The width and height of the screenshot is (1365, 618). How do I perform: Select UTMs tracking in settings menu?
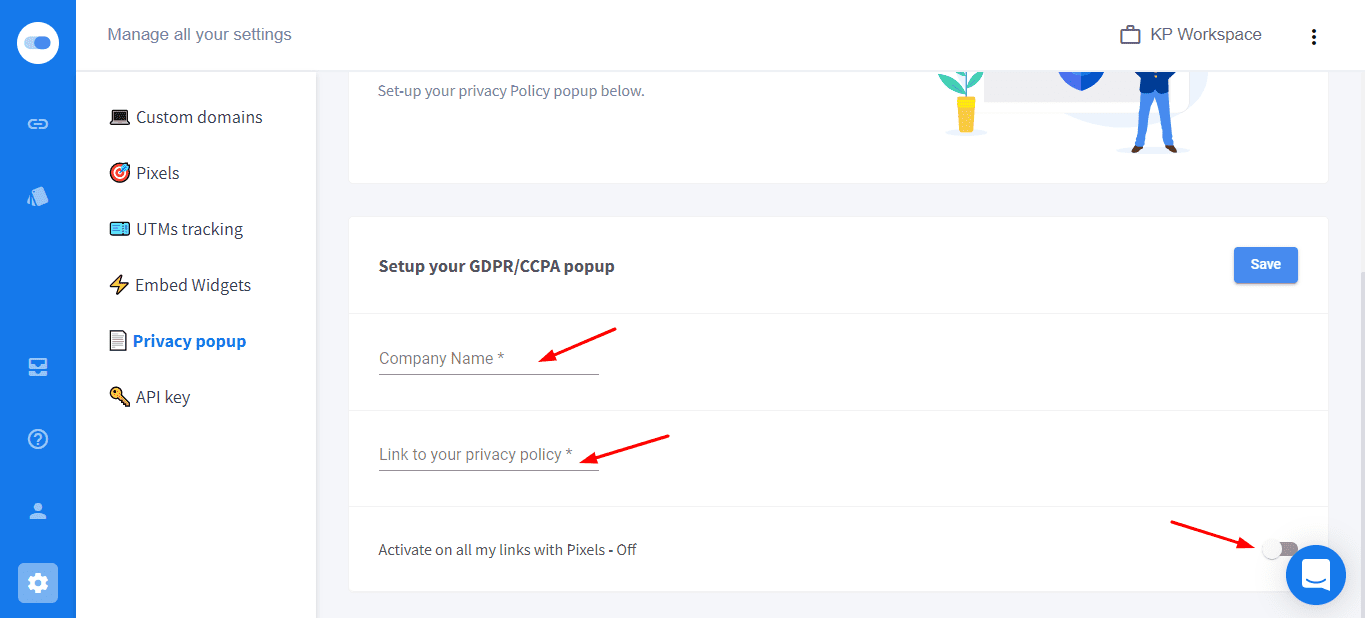189,229
